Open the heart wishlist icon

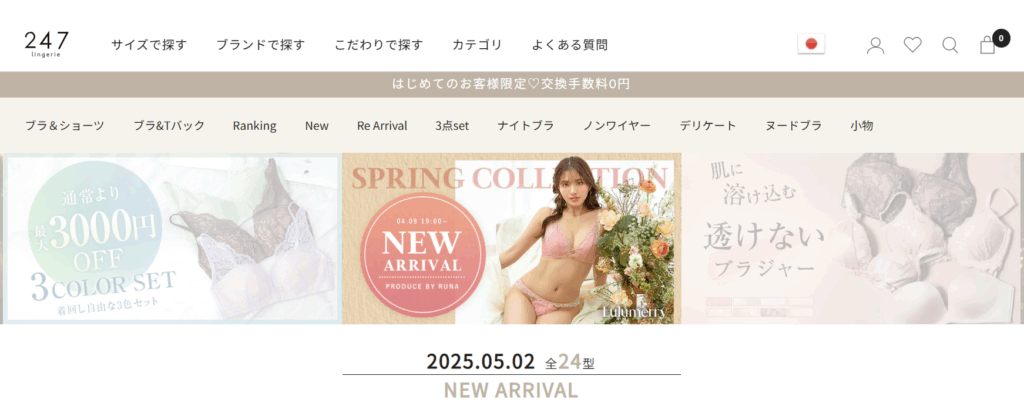point(912,44)
